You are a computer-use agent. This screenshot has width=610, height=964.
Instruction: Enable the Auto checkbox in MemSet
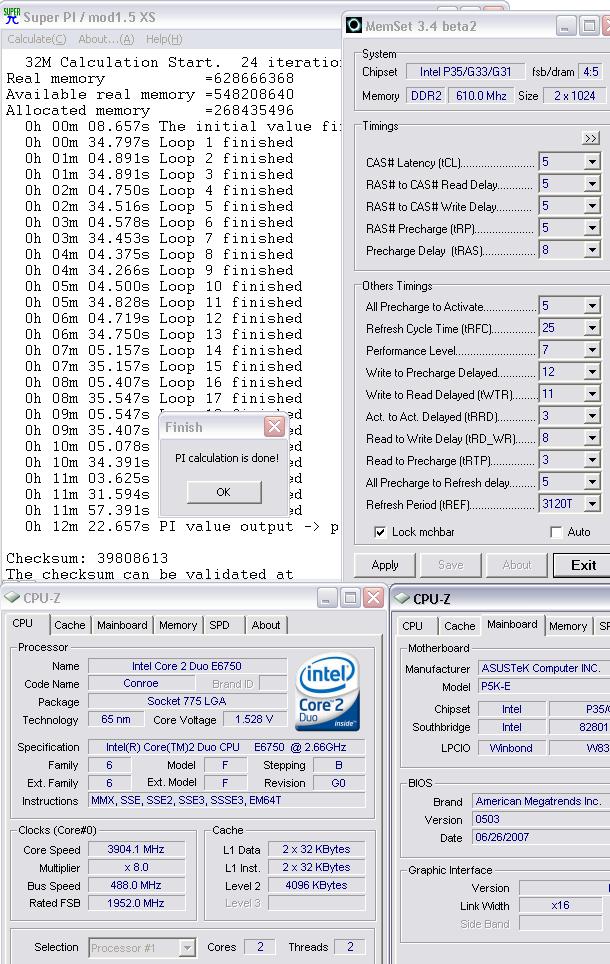click(556, 532)
